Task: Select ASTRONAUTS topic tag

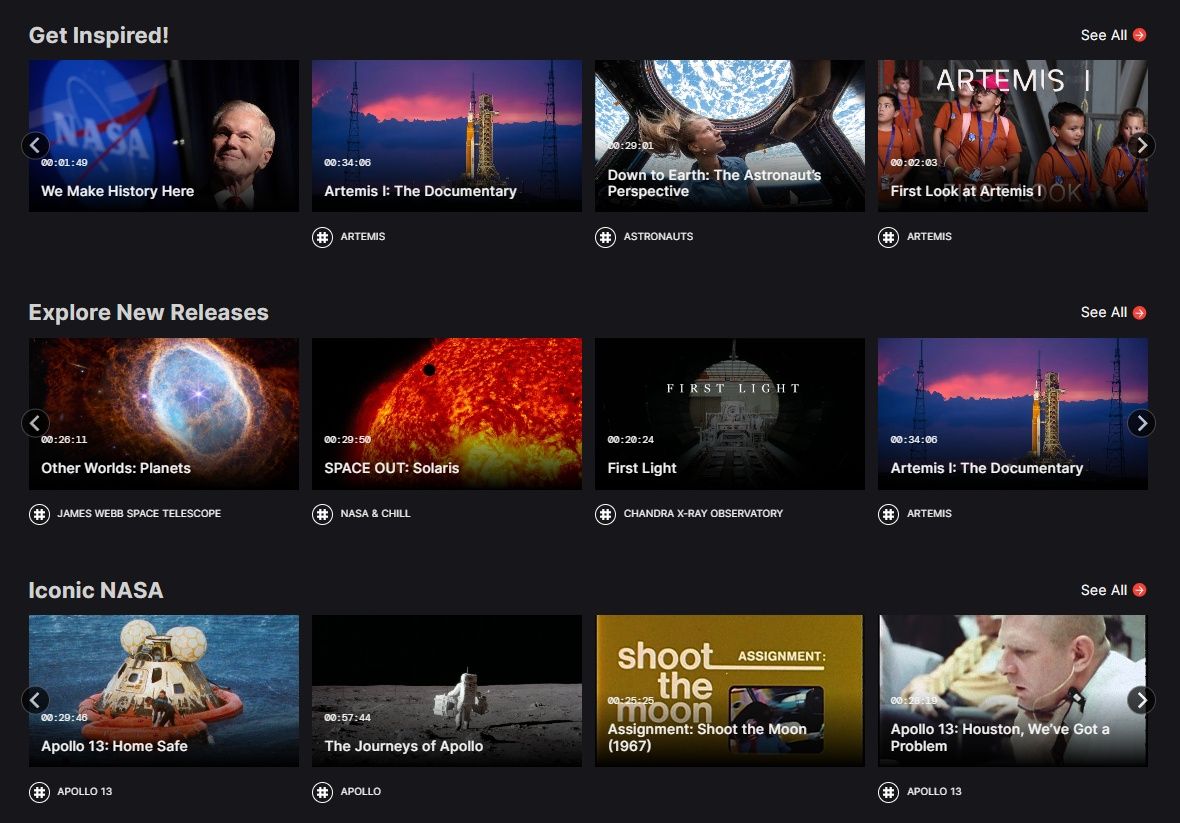Action: point(658,236)
